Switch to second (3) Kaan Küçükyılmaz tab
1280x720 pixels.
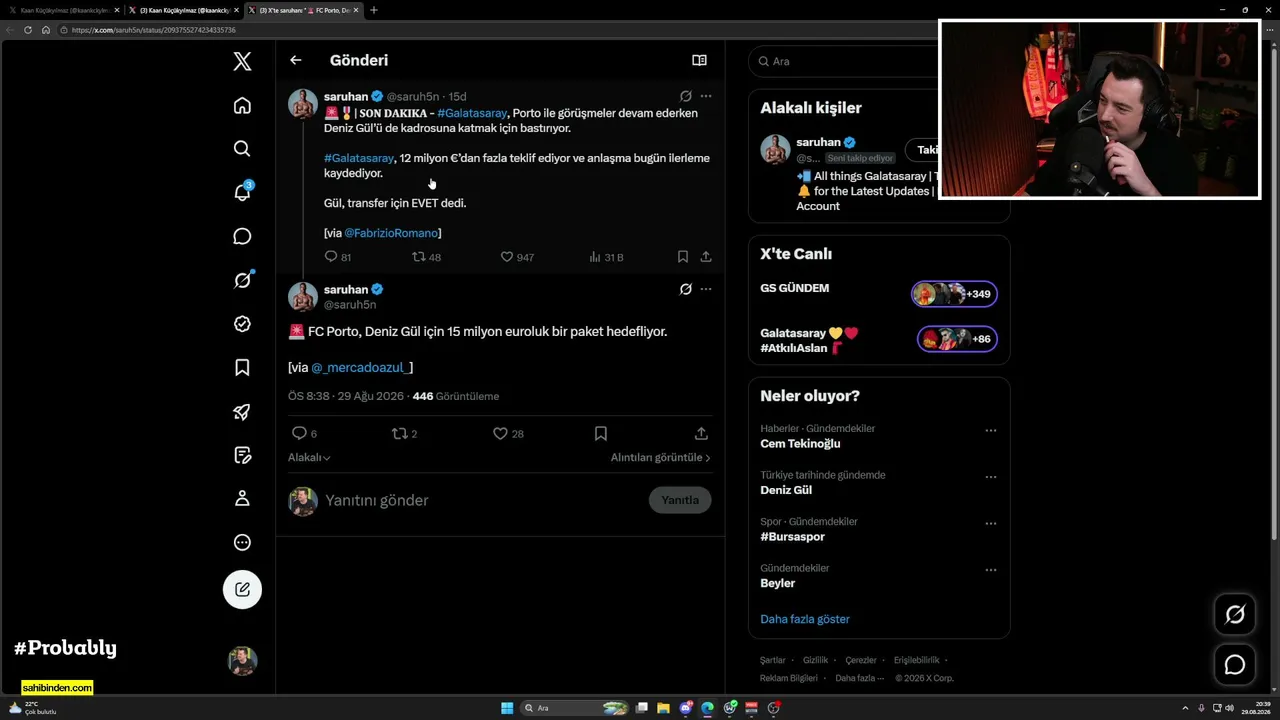(184, 10)
